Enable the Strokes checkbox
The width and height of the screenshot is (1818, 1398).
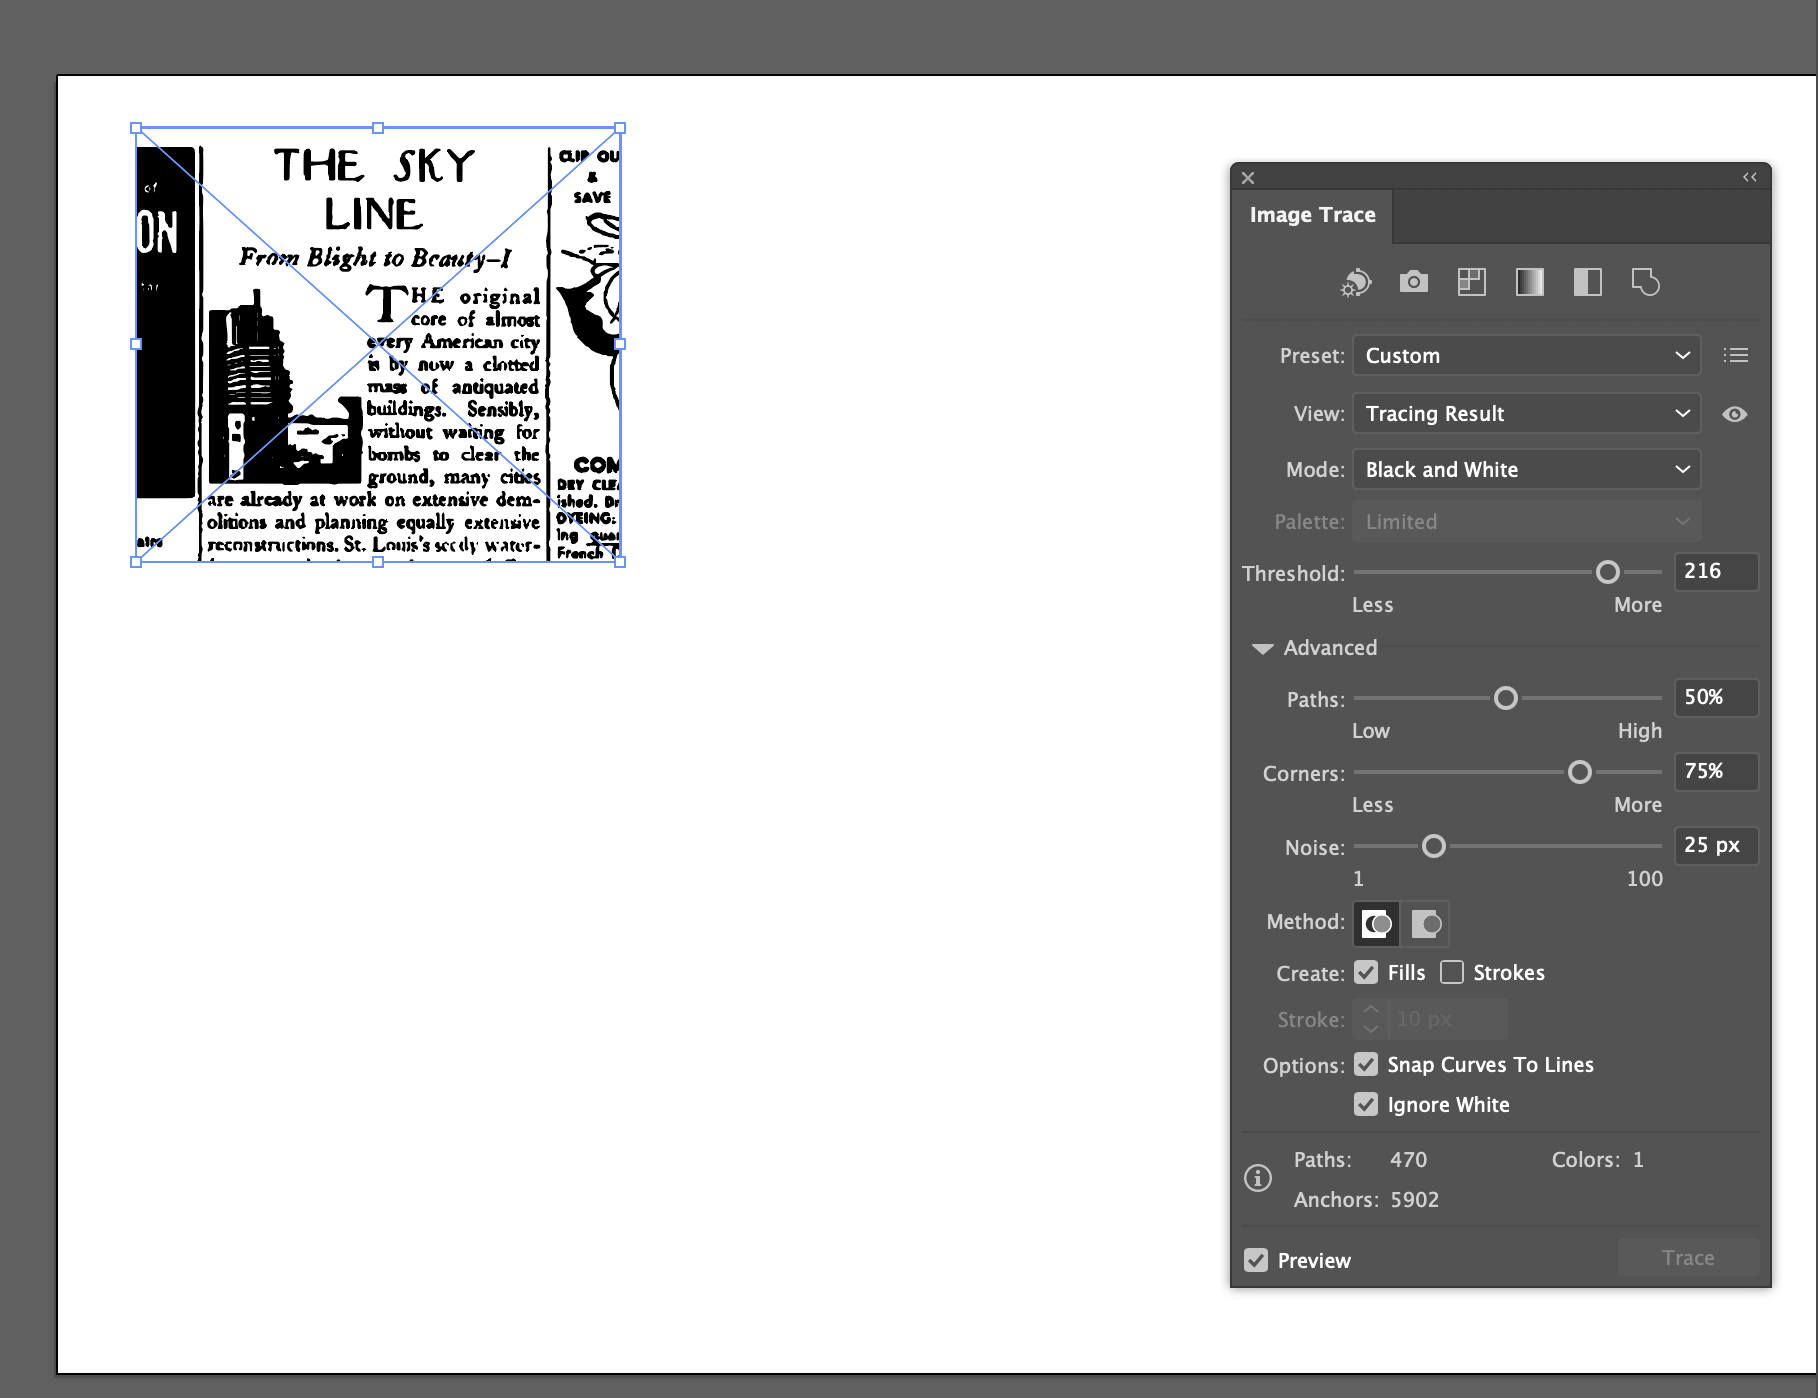tap(1452, 972)
